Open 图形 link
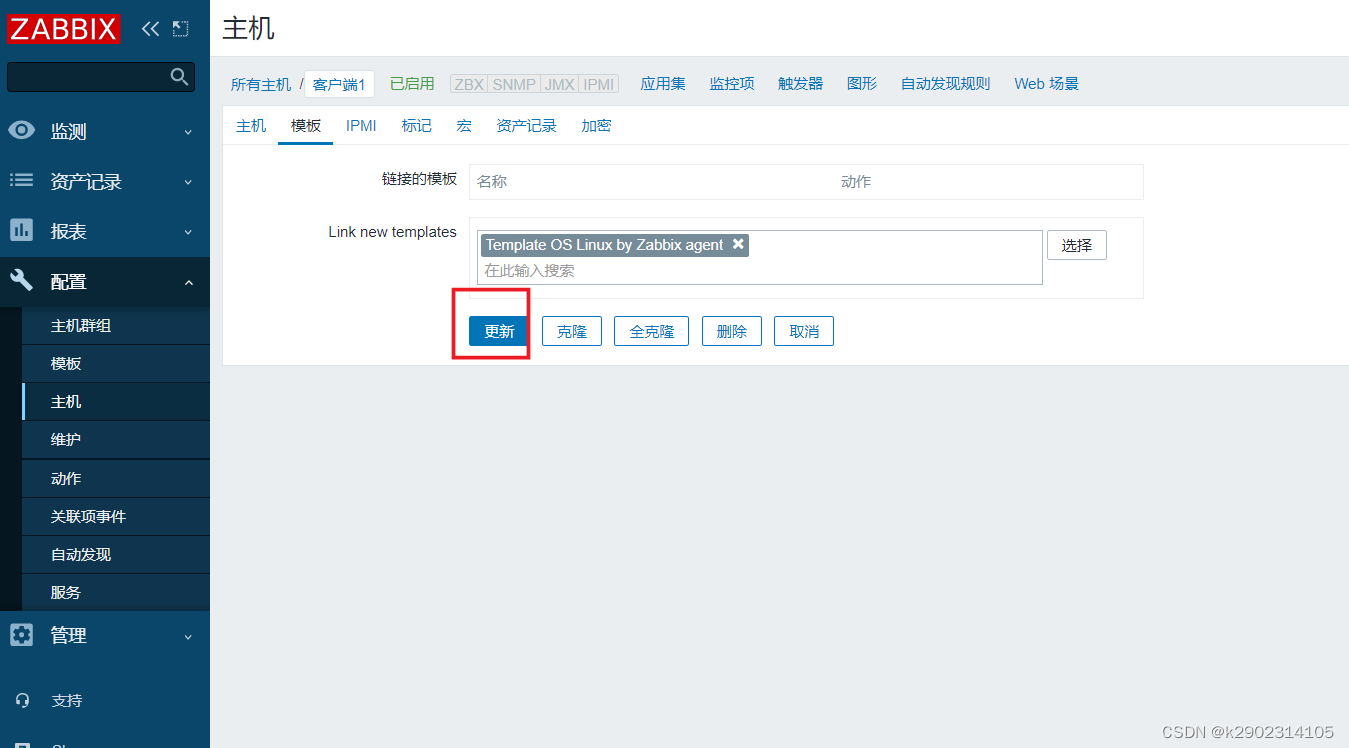Screen dimensions: 1349x748 [x=862, y=84]
